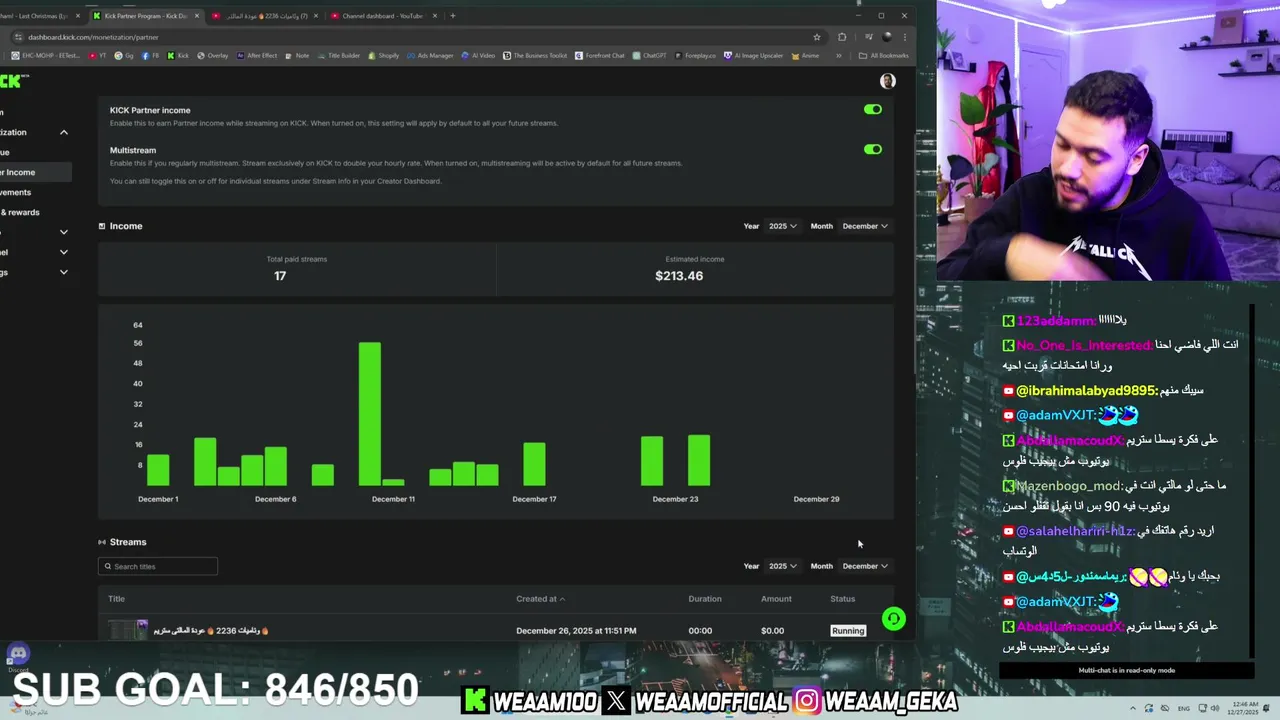Open the Streams Month December dropdown
Image resolution: width=1280 pixels, height=720 pixels.
[x=864, y=566]
